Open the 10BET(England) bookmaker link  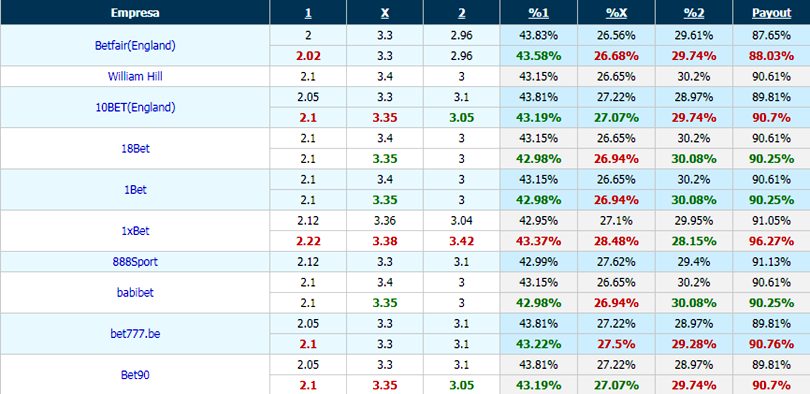[x=135, y=107]
